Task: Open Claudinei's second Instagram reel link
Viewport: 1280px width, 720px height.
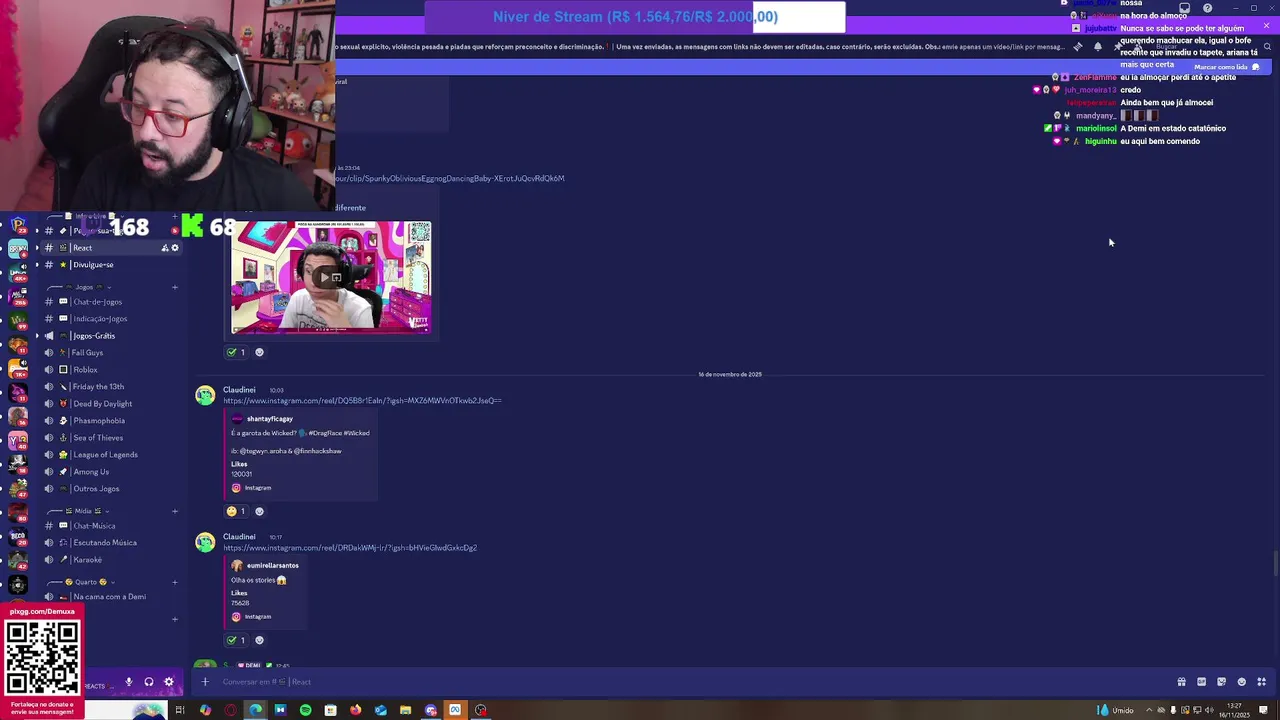Action: 350,548
